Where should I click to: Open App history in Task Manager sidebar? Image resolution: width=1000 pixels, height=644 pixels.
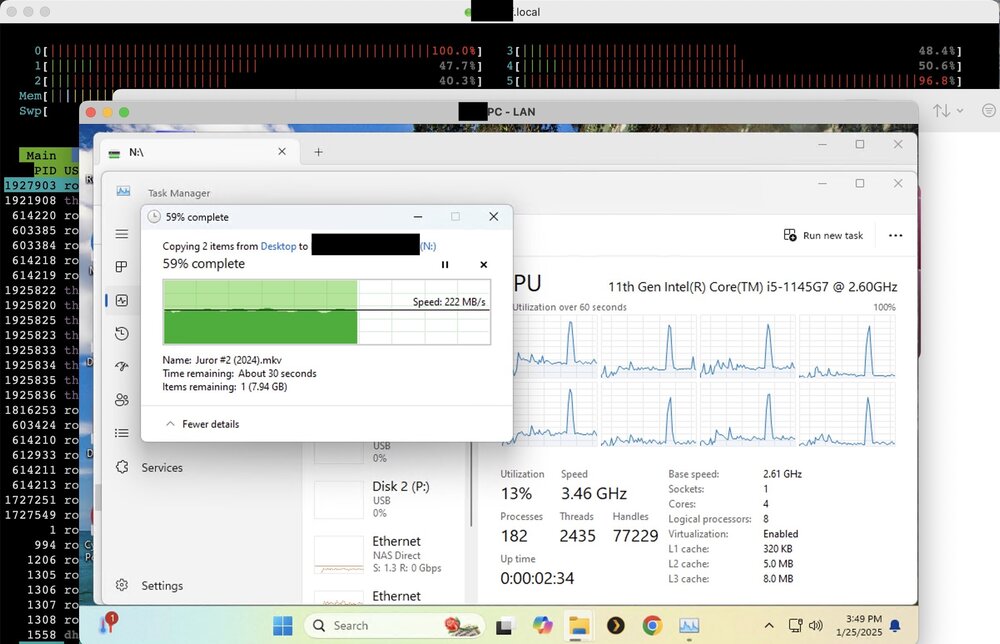122,333
